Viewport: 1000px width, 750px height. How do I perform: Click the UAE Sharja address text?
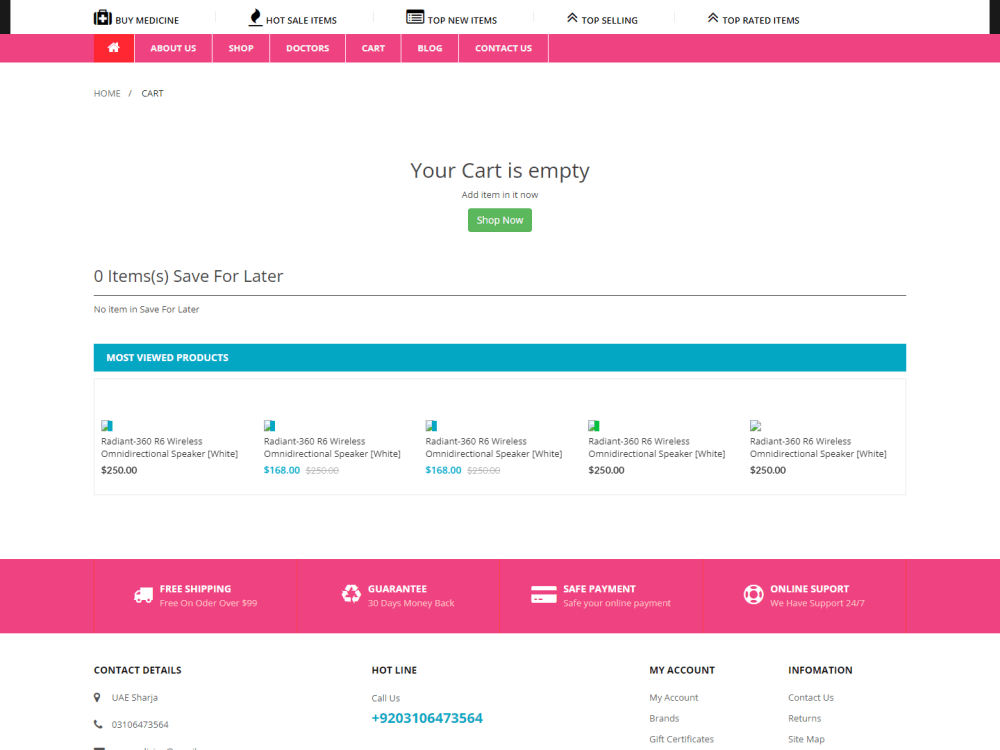135,698
